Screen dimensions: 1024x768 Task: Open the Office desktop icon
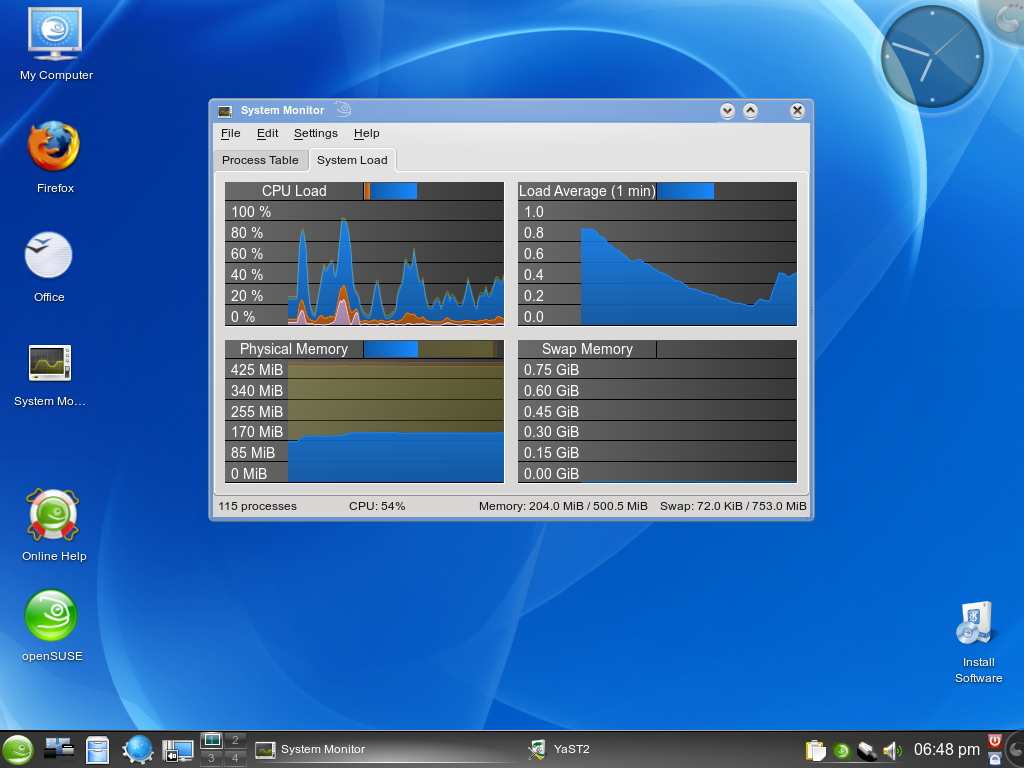(x=49, y=266)
